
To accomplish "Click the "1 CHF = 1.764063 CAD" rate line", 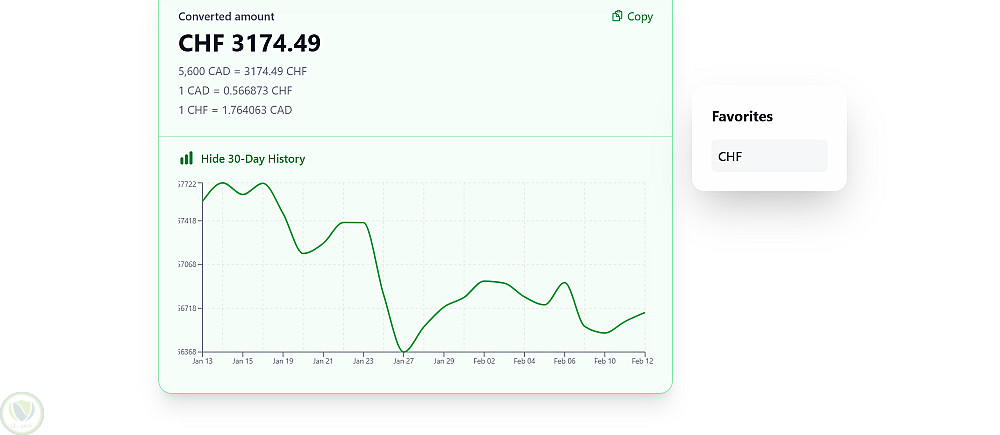I will coord(235,110).
